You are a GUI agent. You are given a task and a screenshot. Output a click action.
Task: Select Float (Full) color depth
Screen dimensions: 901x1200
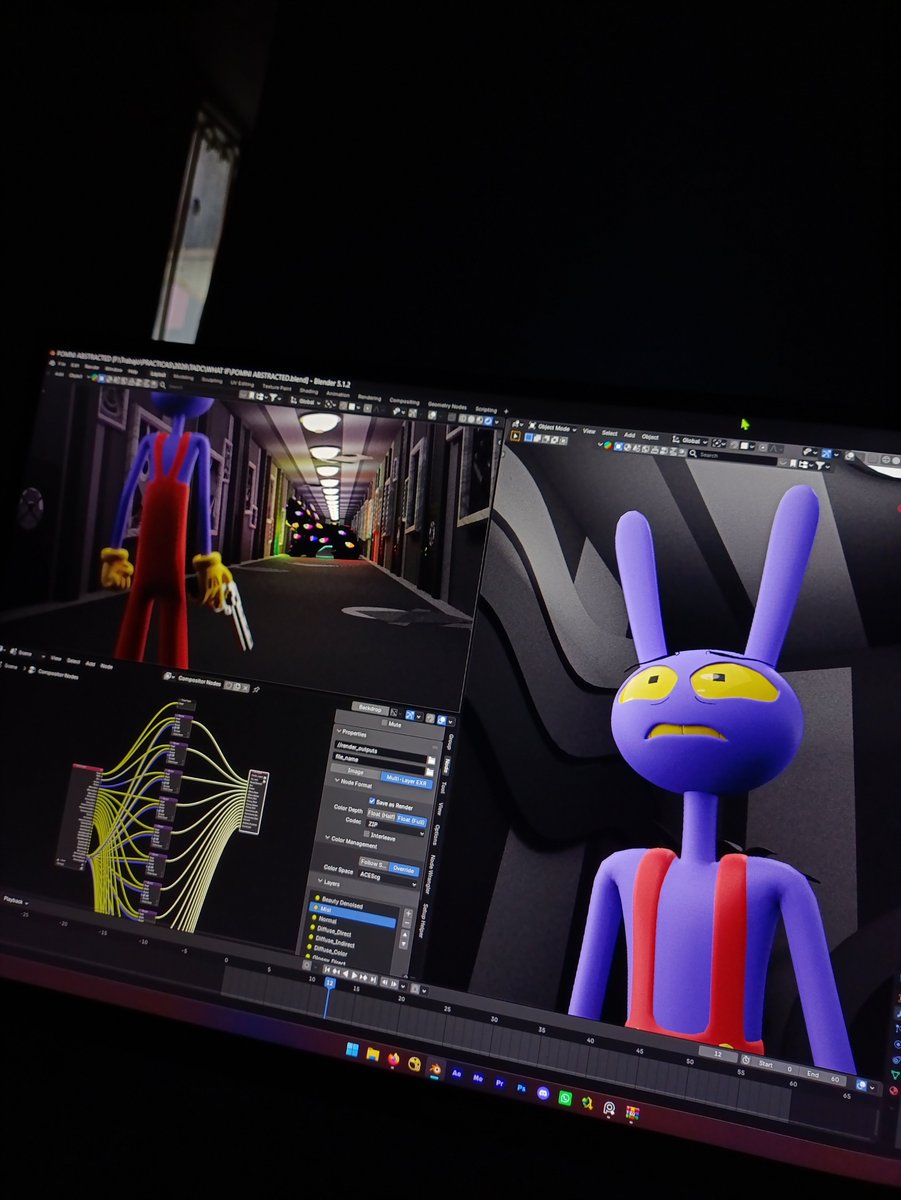(411, 820)
